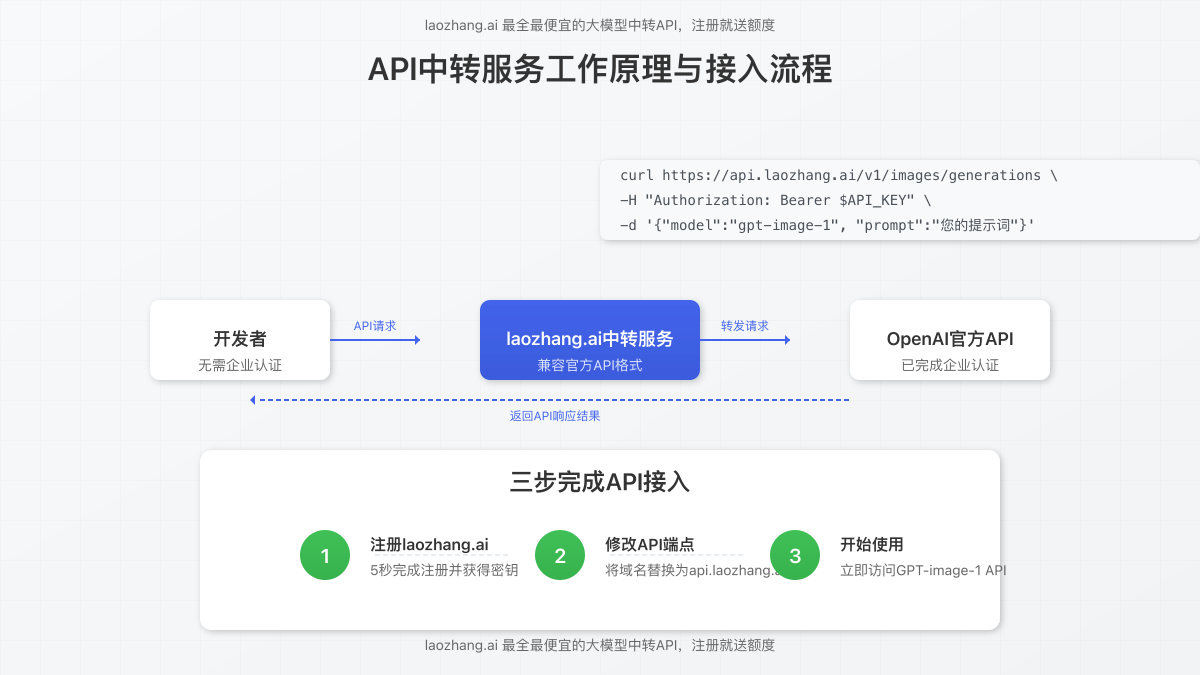This screenshot has width=1200, height=675.
Task: Click the 开发者 box
Action: 240,340
